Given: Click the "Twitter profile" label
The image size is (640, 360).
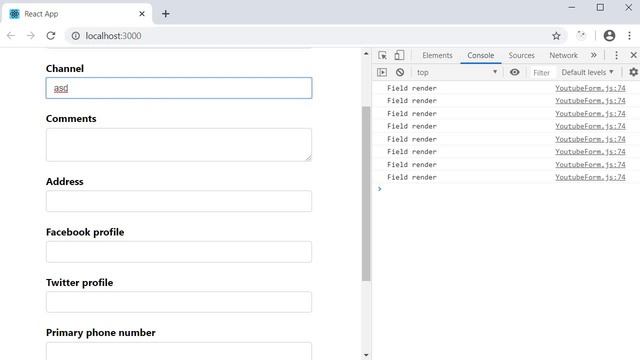Looking at the screenshot, I should pos(80,282).
